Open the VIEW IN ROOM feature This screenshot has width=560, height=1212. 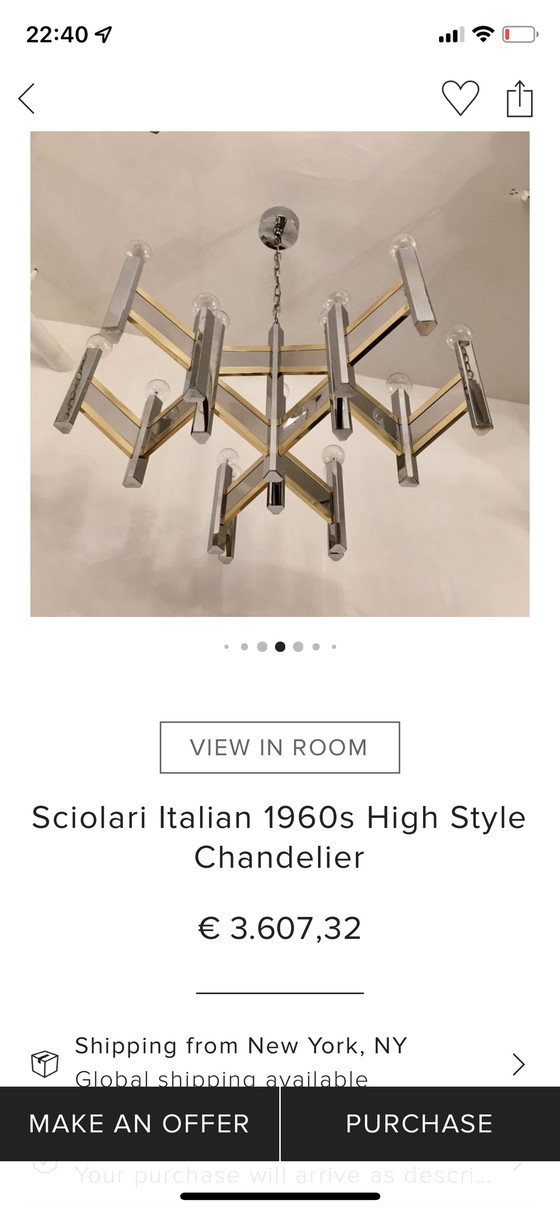(280, 747)
